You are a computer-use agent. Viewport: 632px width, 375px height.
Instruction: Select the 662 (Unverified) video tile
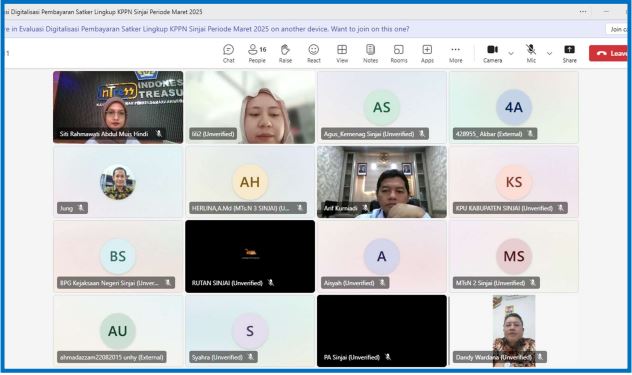[250, 107]
